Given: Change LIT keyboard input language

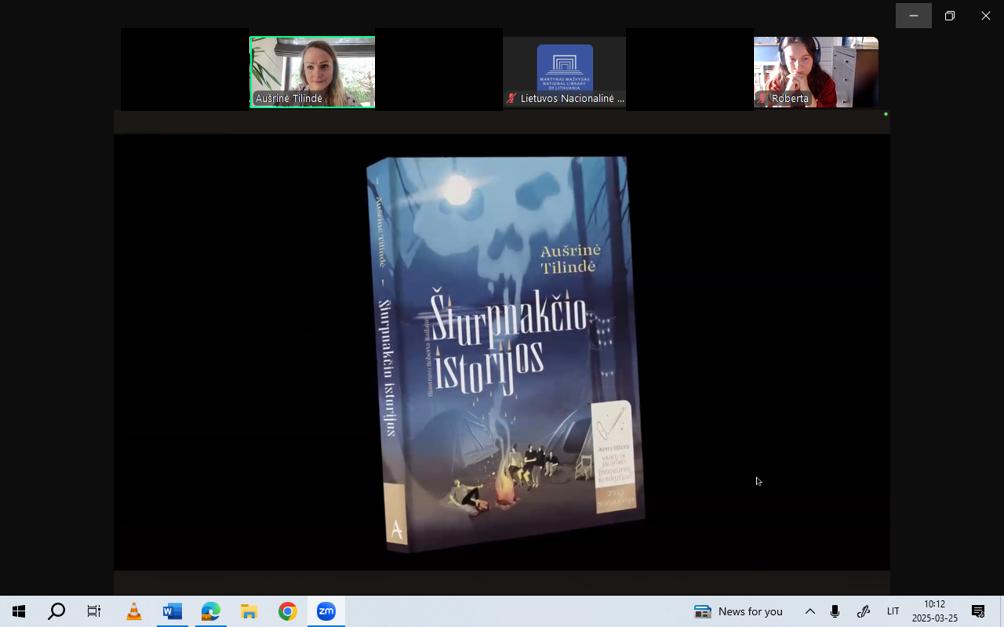Looking at the screenshot, I should [893, 612].
